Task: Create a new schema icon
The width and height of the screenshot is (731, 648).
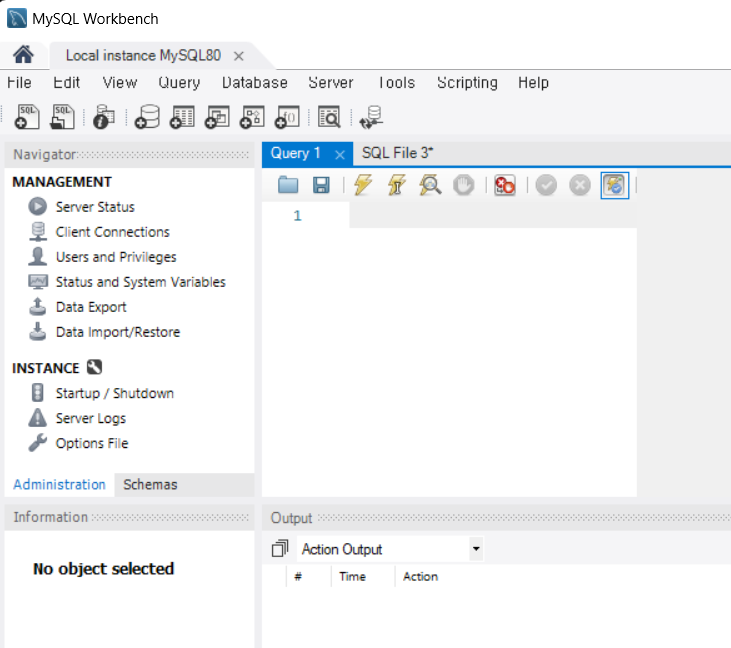Action: pos(147,117)
